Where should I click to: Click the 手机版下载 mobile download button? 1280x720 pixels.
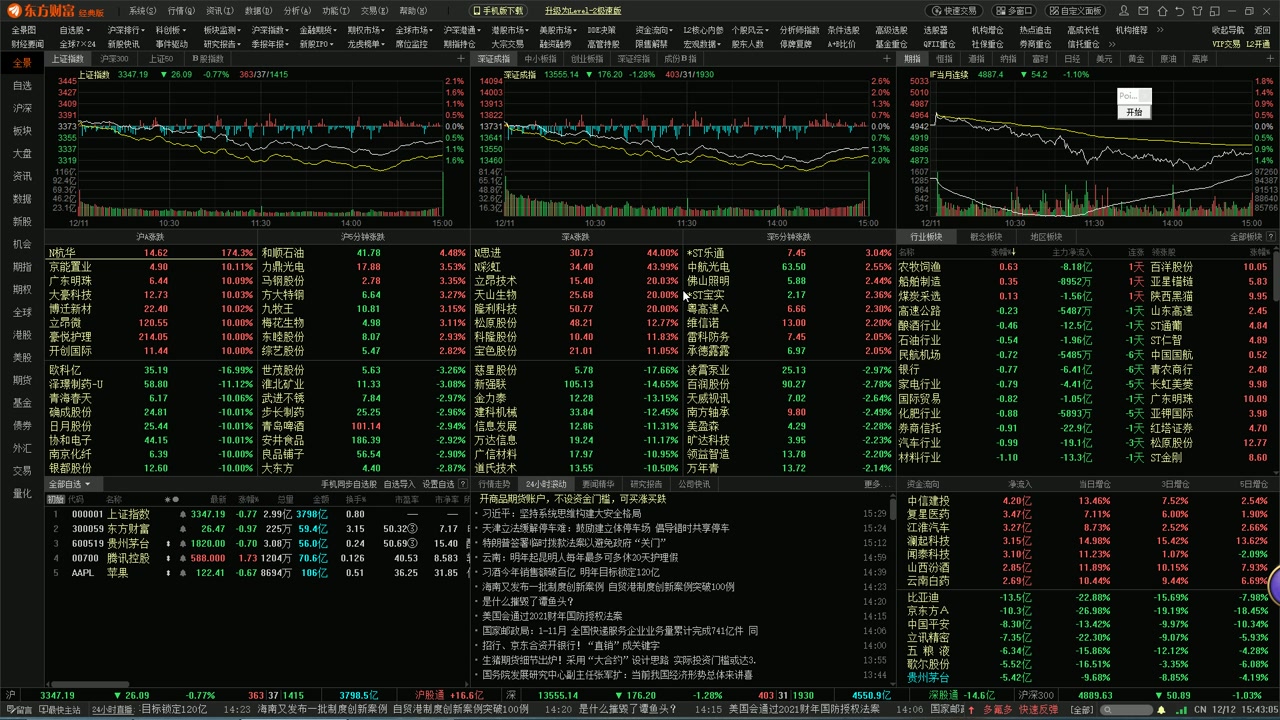[496, 11]
